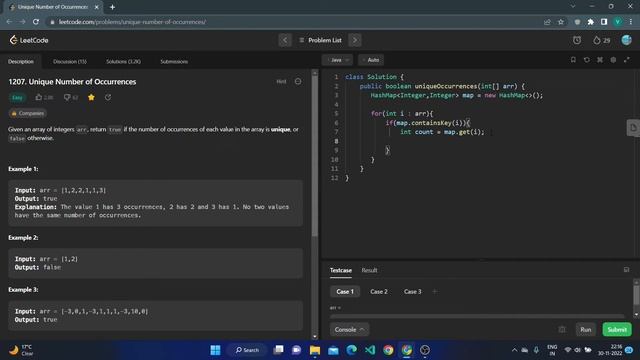Bookmark page with the star icon
The image size is (640, 360).
(x=561, y=22)
